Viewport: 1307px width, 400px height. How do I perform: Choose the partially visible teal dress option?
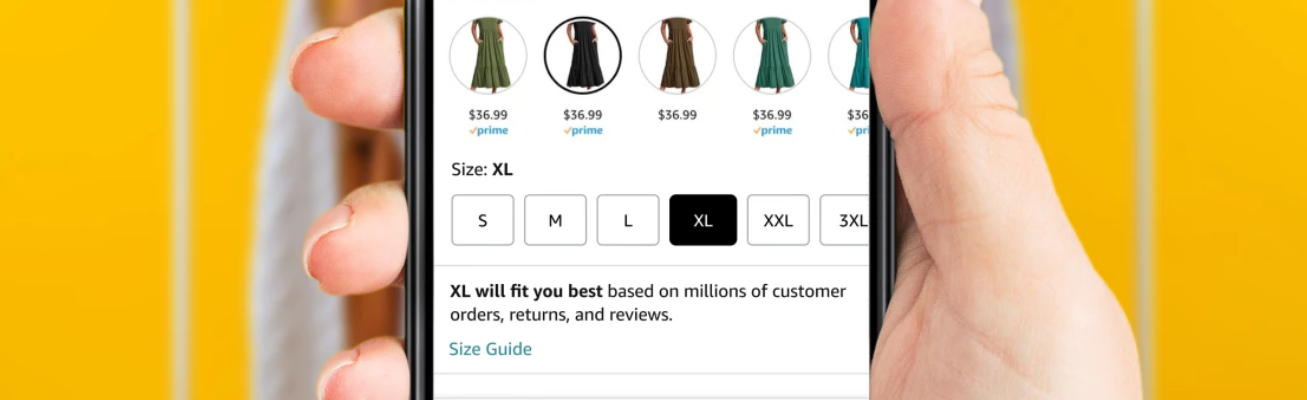tap(849, 55)
